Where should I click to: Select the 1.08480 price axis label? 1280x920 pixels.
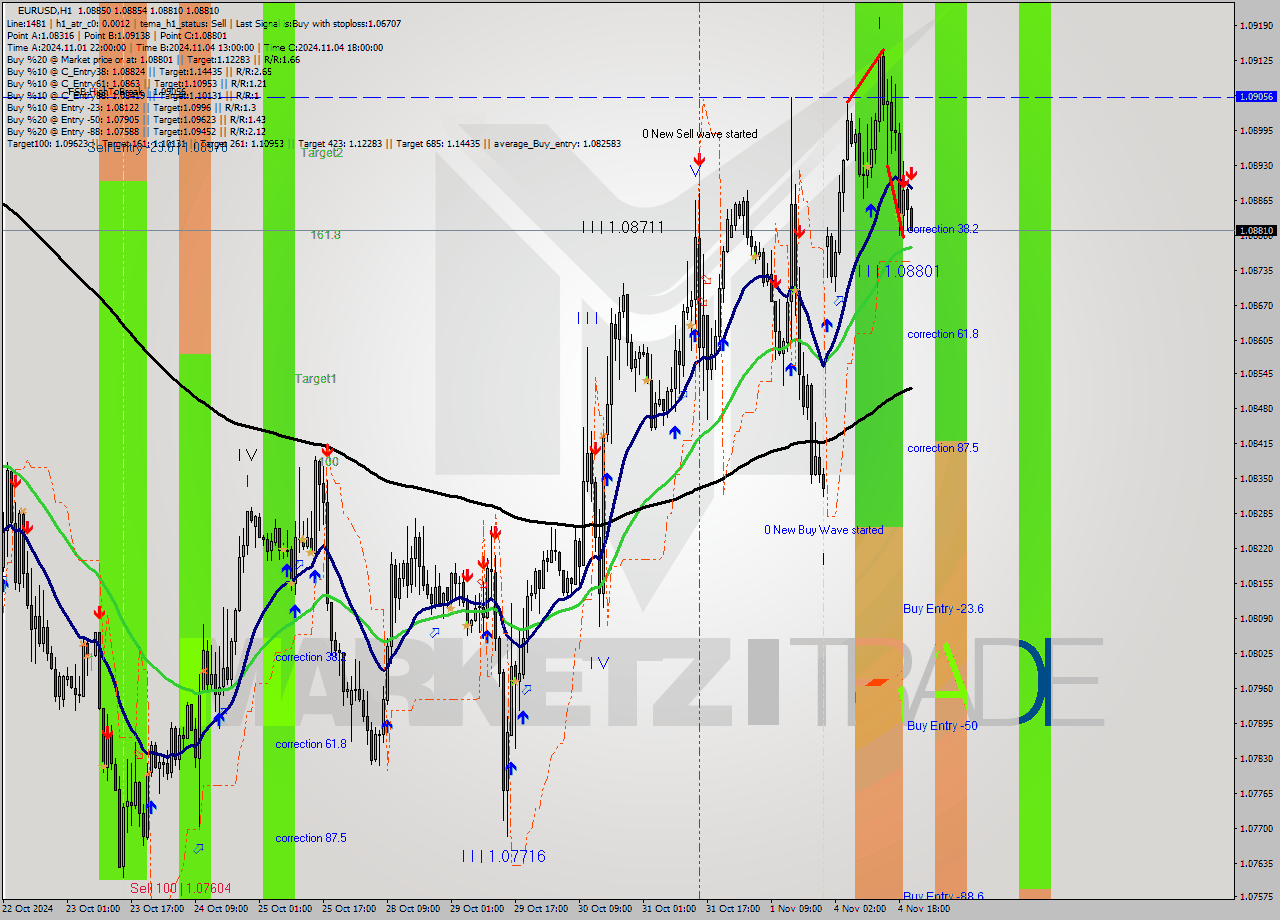tap(1256, 409)
